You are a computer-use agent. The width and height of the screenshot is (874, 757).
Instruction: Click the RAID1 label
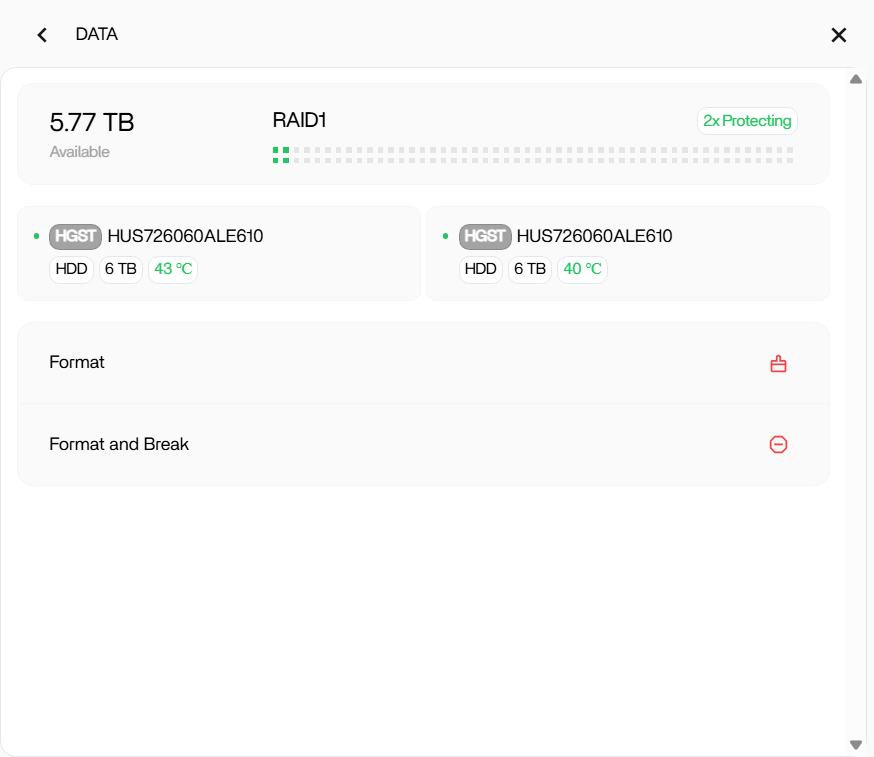tap(299, 121)
